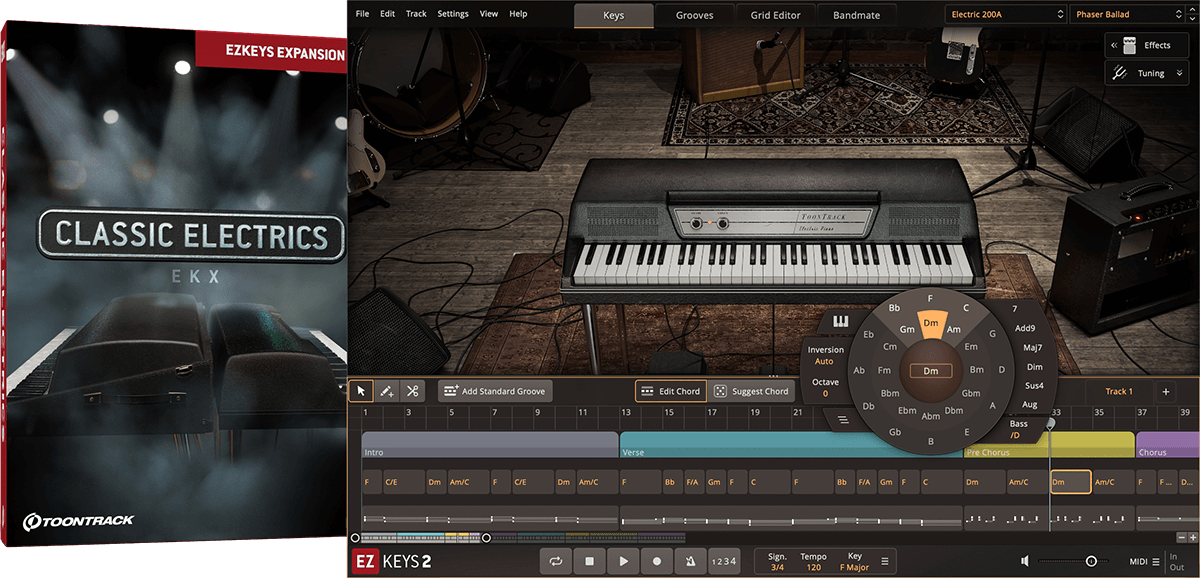1200x578 pixels.
Task: Select the scissors split tool
Action: [x=412, y=391]
